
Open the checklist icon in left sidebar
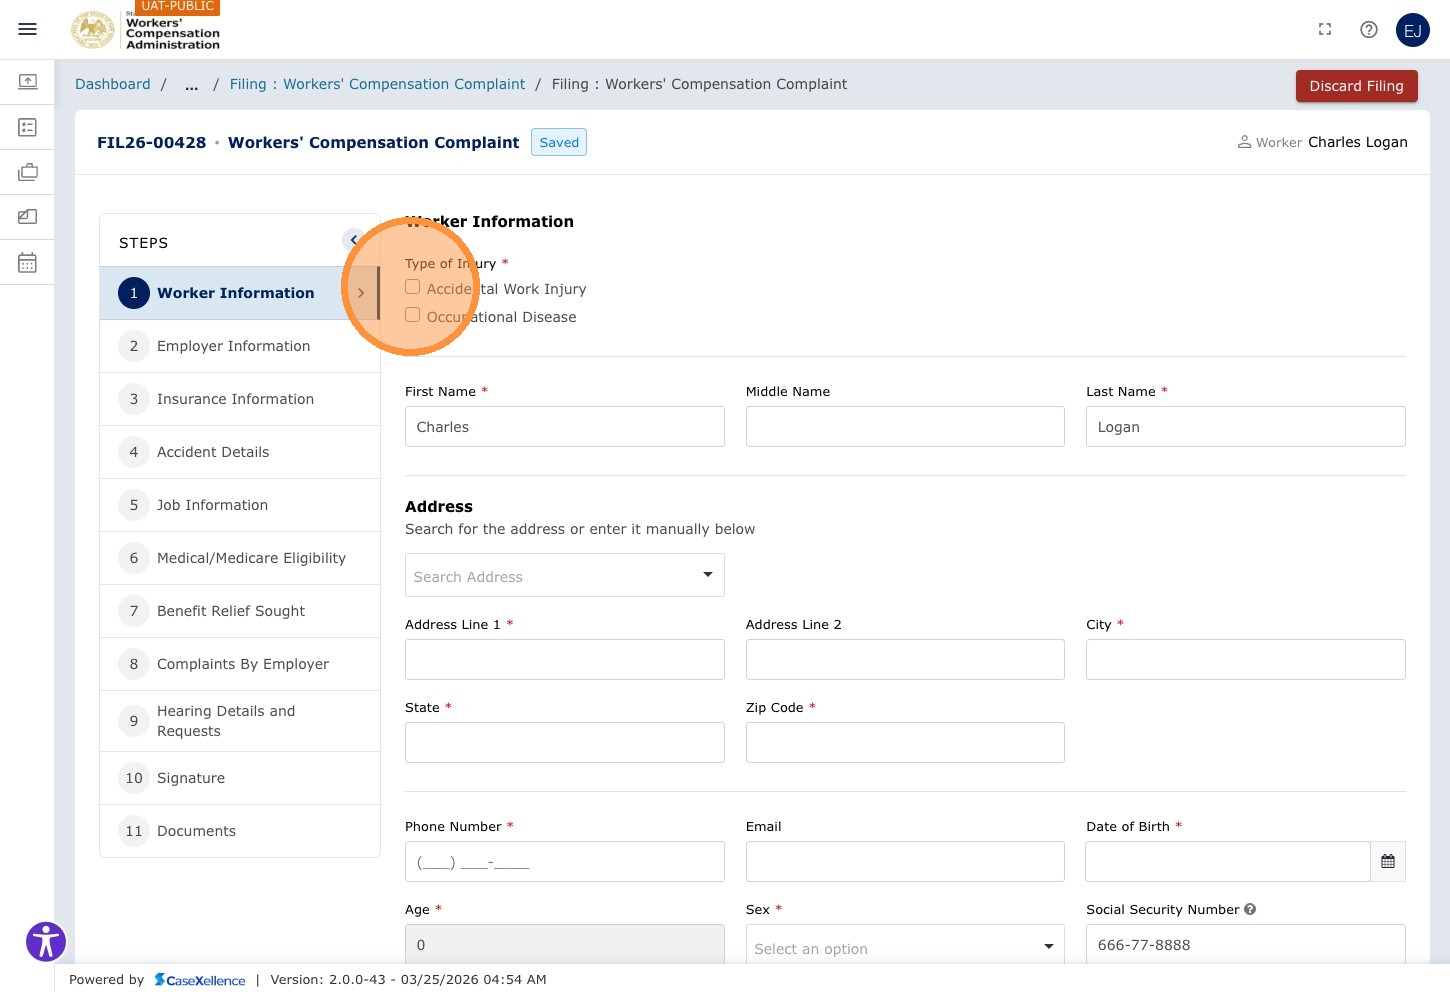pyautogui.click(x=28, y=127)
